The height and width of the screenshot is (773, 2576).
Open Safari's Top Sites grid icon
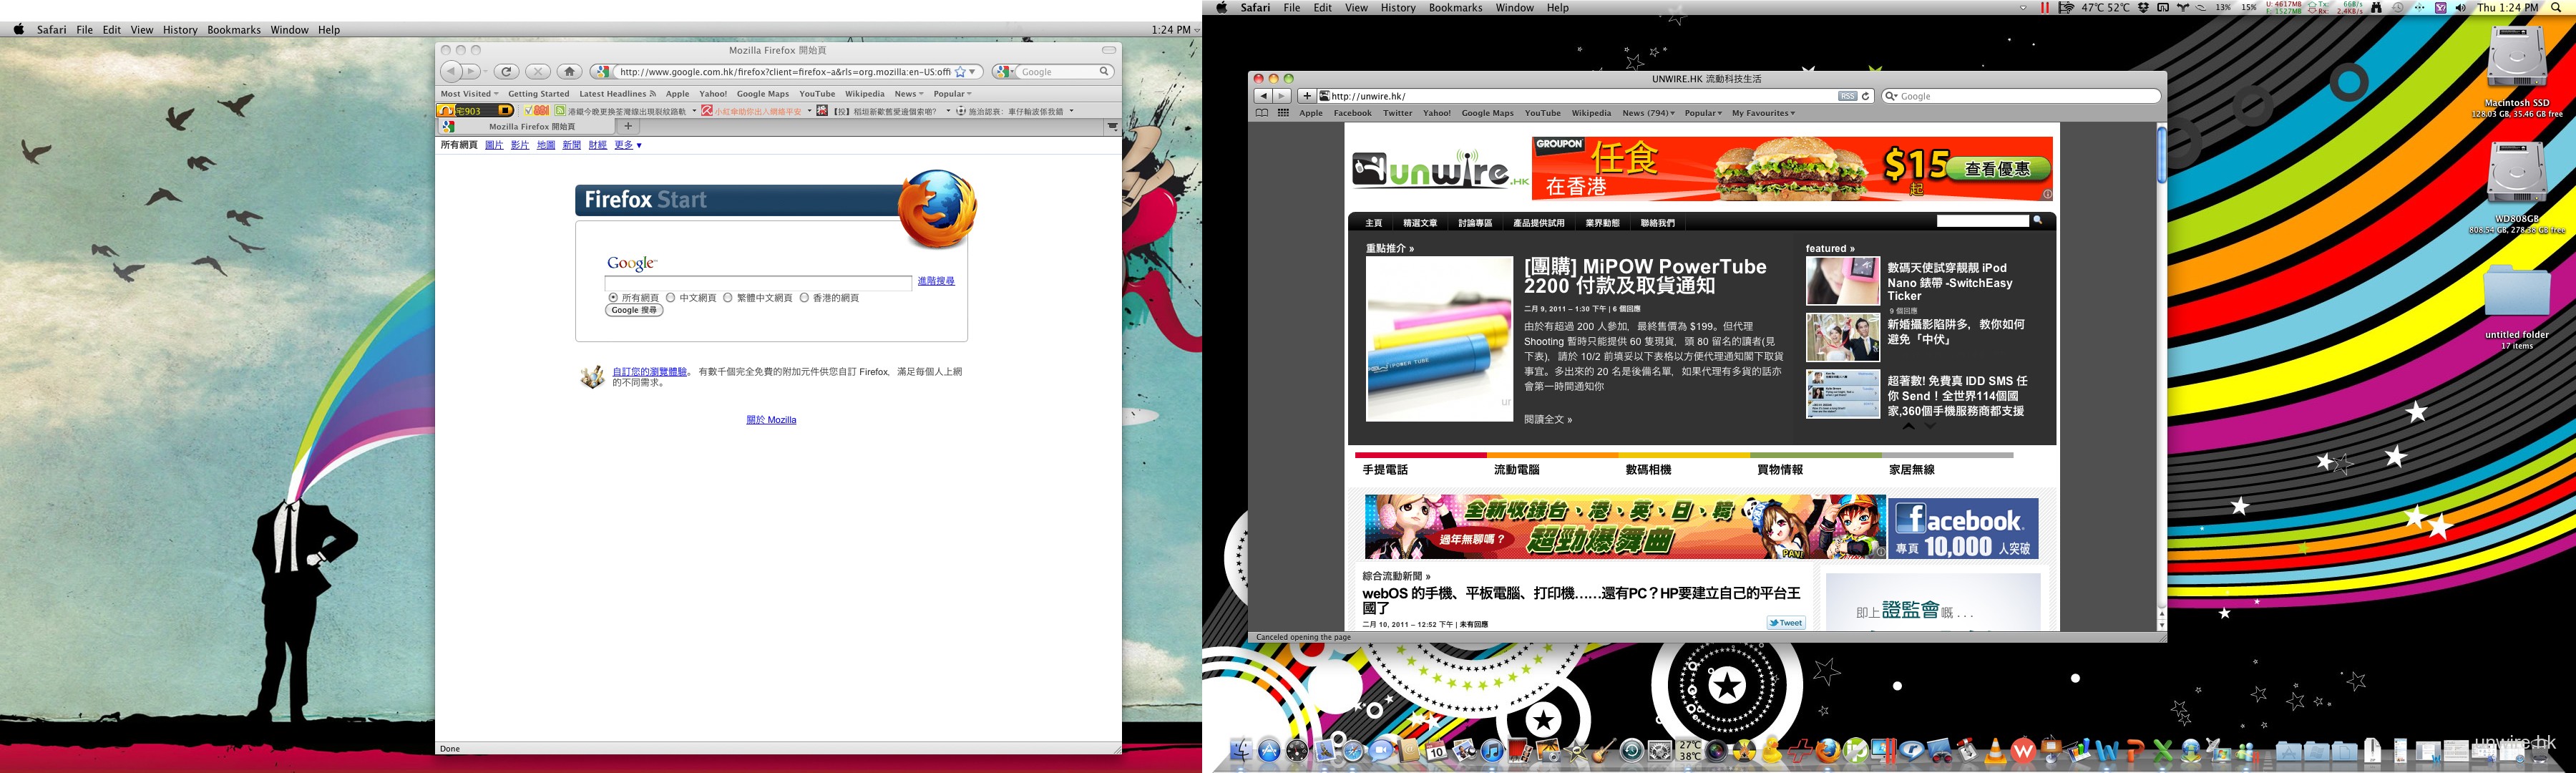(x=1283, y=113)
